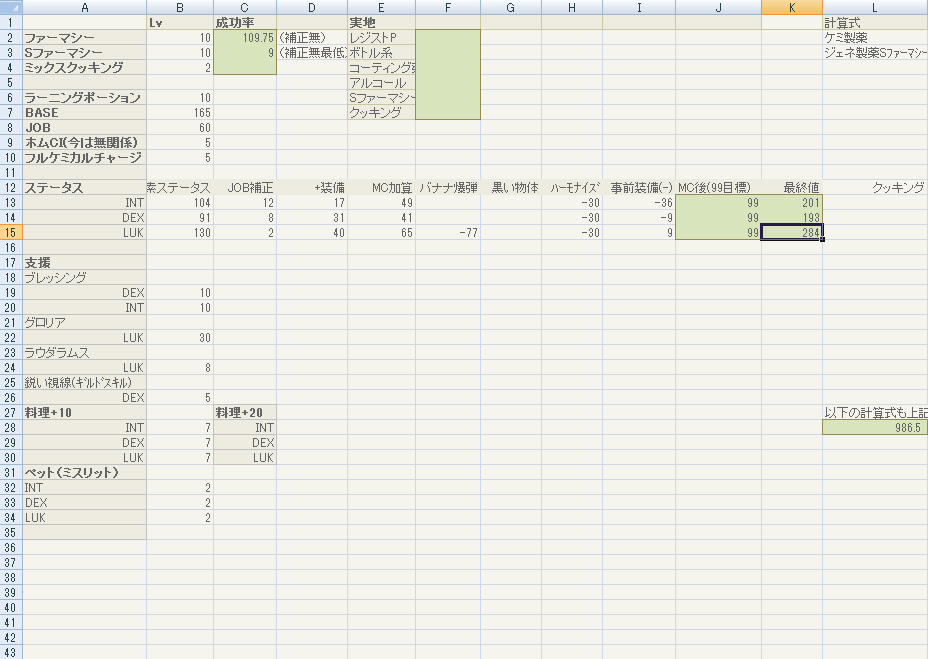Click the ボトル系 cell
The image size is (928, 659).
point(381,53)
